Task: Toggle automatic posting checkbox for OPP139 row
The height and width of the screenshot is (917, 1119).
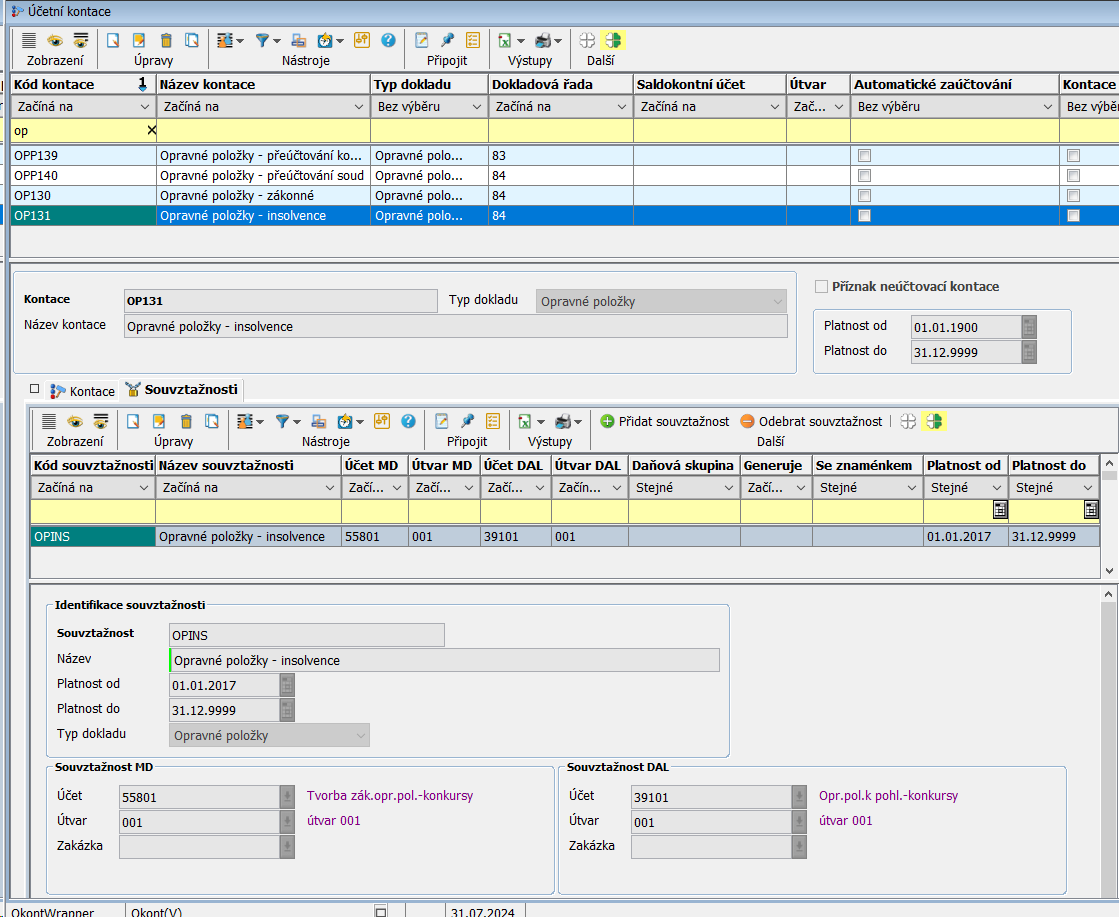Action: pos(865,156)
